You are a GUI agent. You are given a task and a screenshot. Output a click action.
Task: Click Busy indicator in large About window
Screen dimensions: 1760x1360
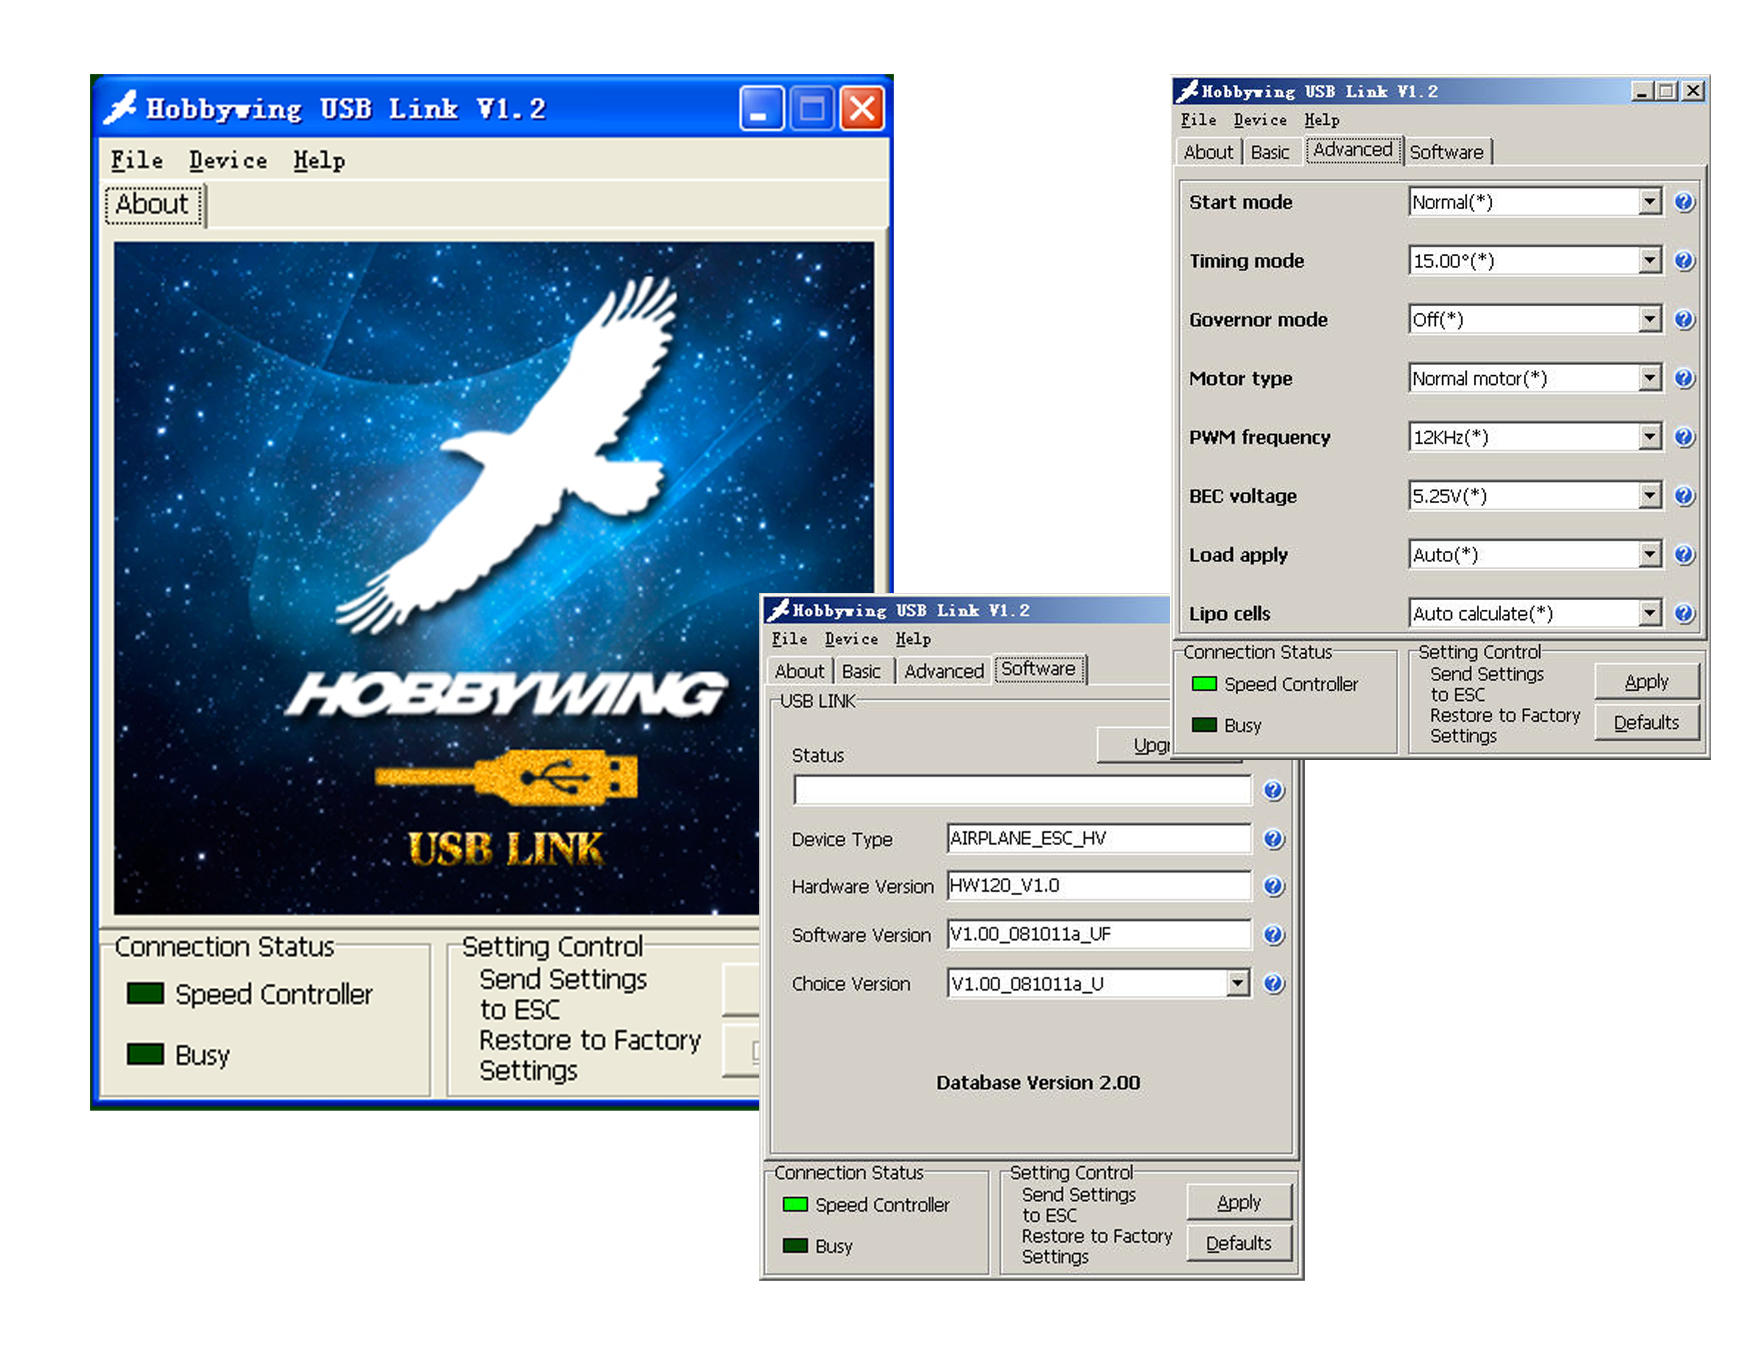(x=145, y=1054)
